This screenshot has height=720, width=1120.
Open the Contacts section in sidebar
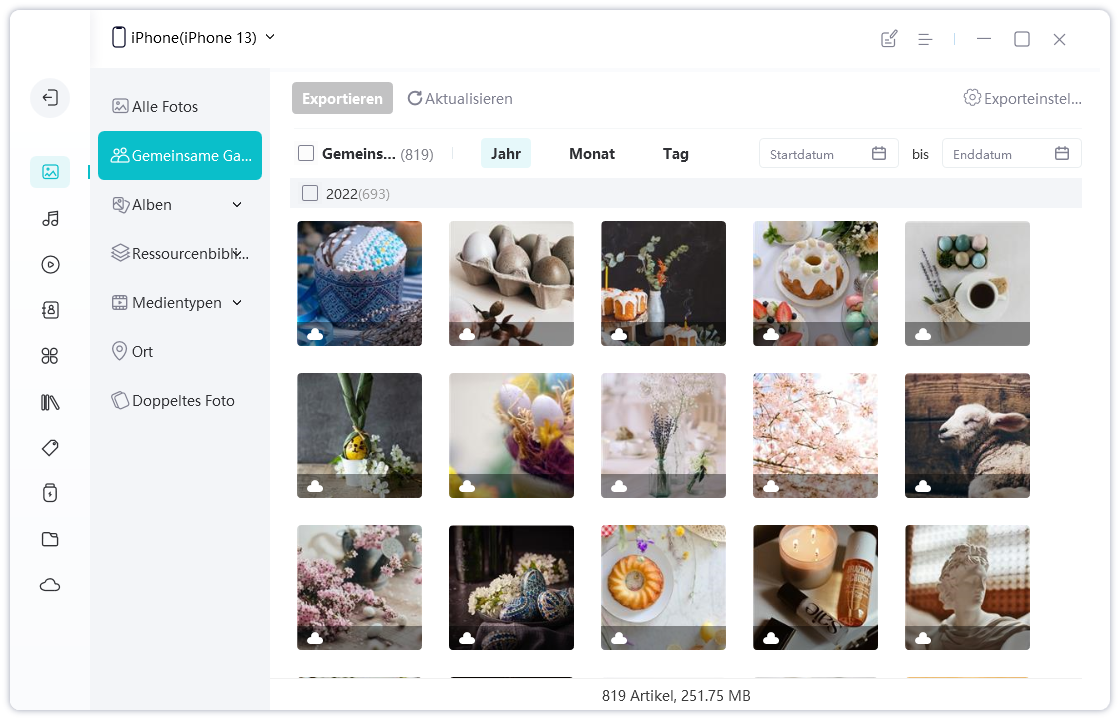tap(50, 310)
